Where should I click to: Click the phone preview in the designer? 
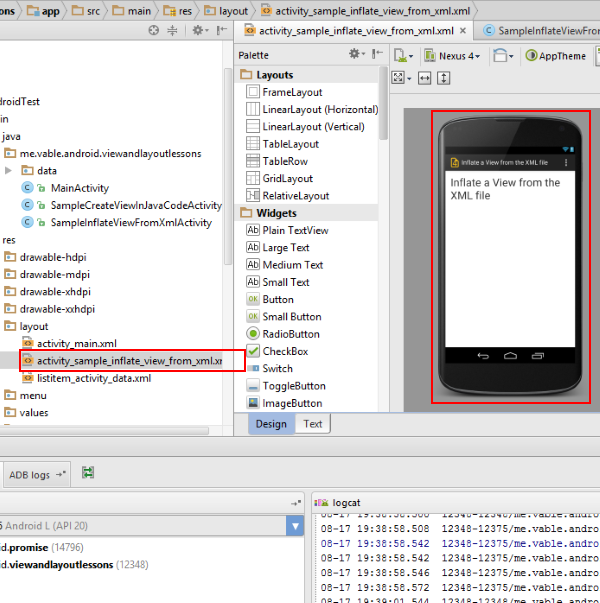coord(510,257)
